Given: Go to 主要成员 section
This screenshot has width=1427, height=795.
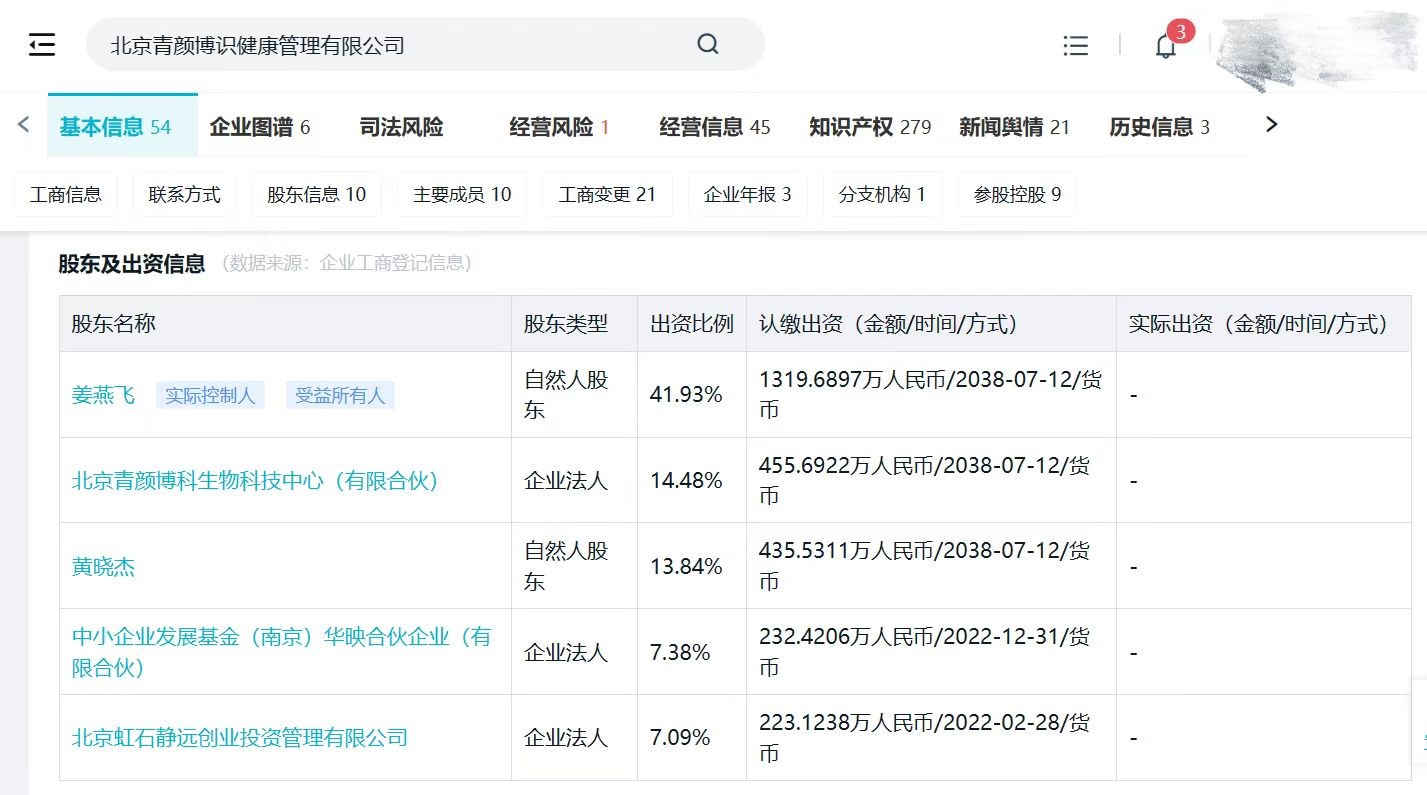Looking at the screenshot, I should [x=462, y=194].
